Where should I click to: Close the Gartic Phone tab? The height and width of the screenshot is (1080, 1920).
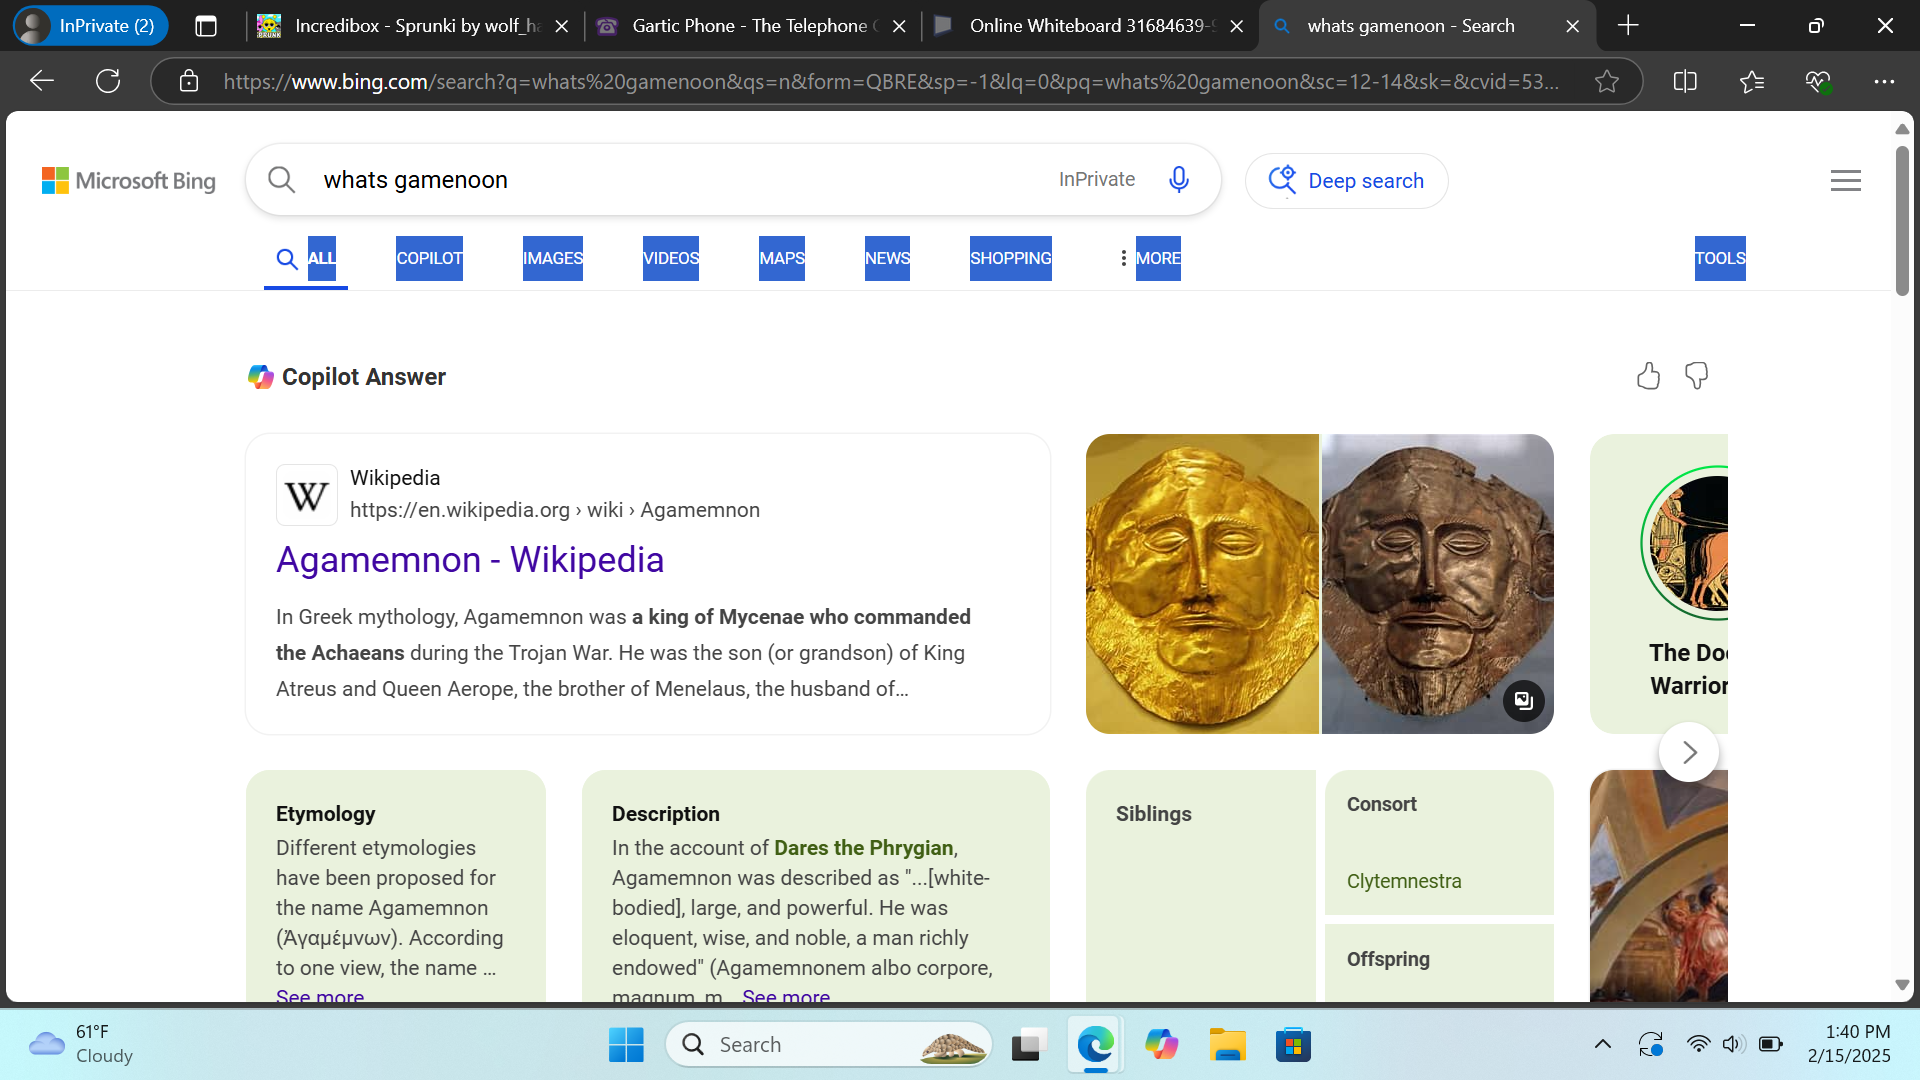point(899,26)
